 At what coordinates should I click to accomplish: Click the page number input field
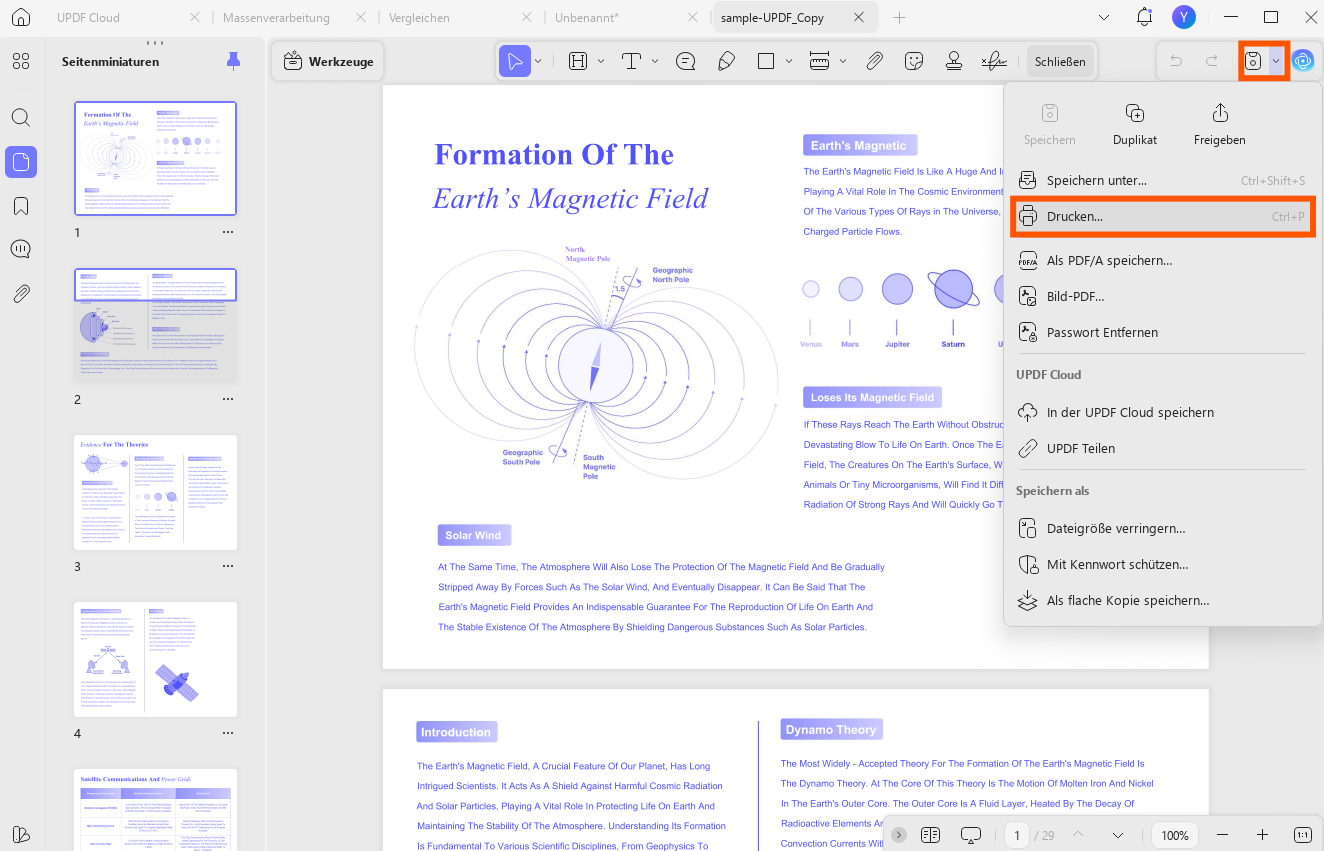point(1017,835)
